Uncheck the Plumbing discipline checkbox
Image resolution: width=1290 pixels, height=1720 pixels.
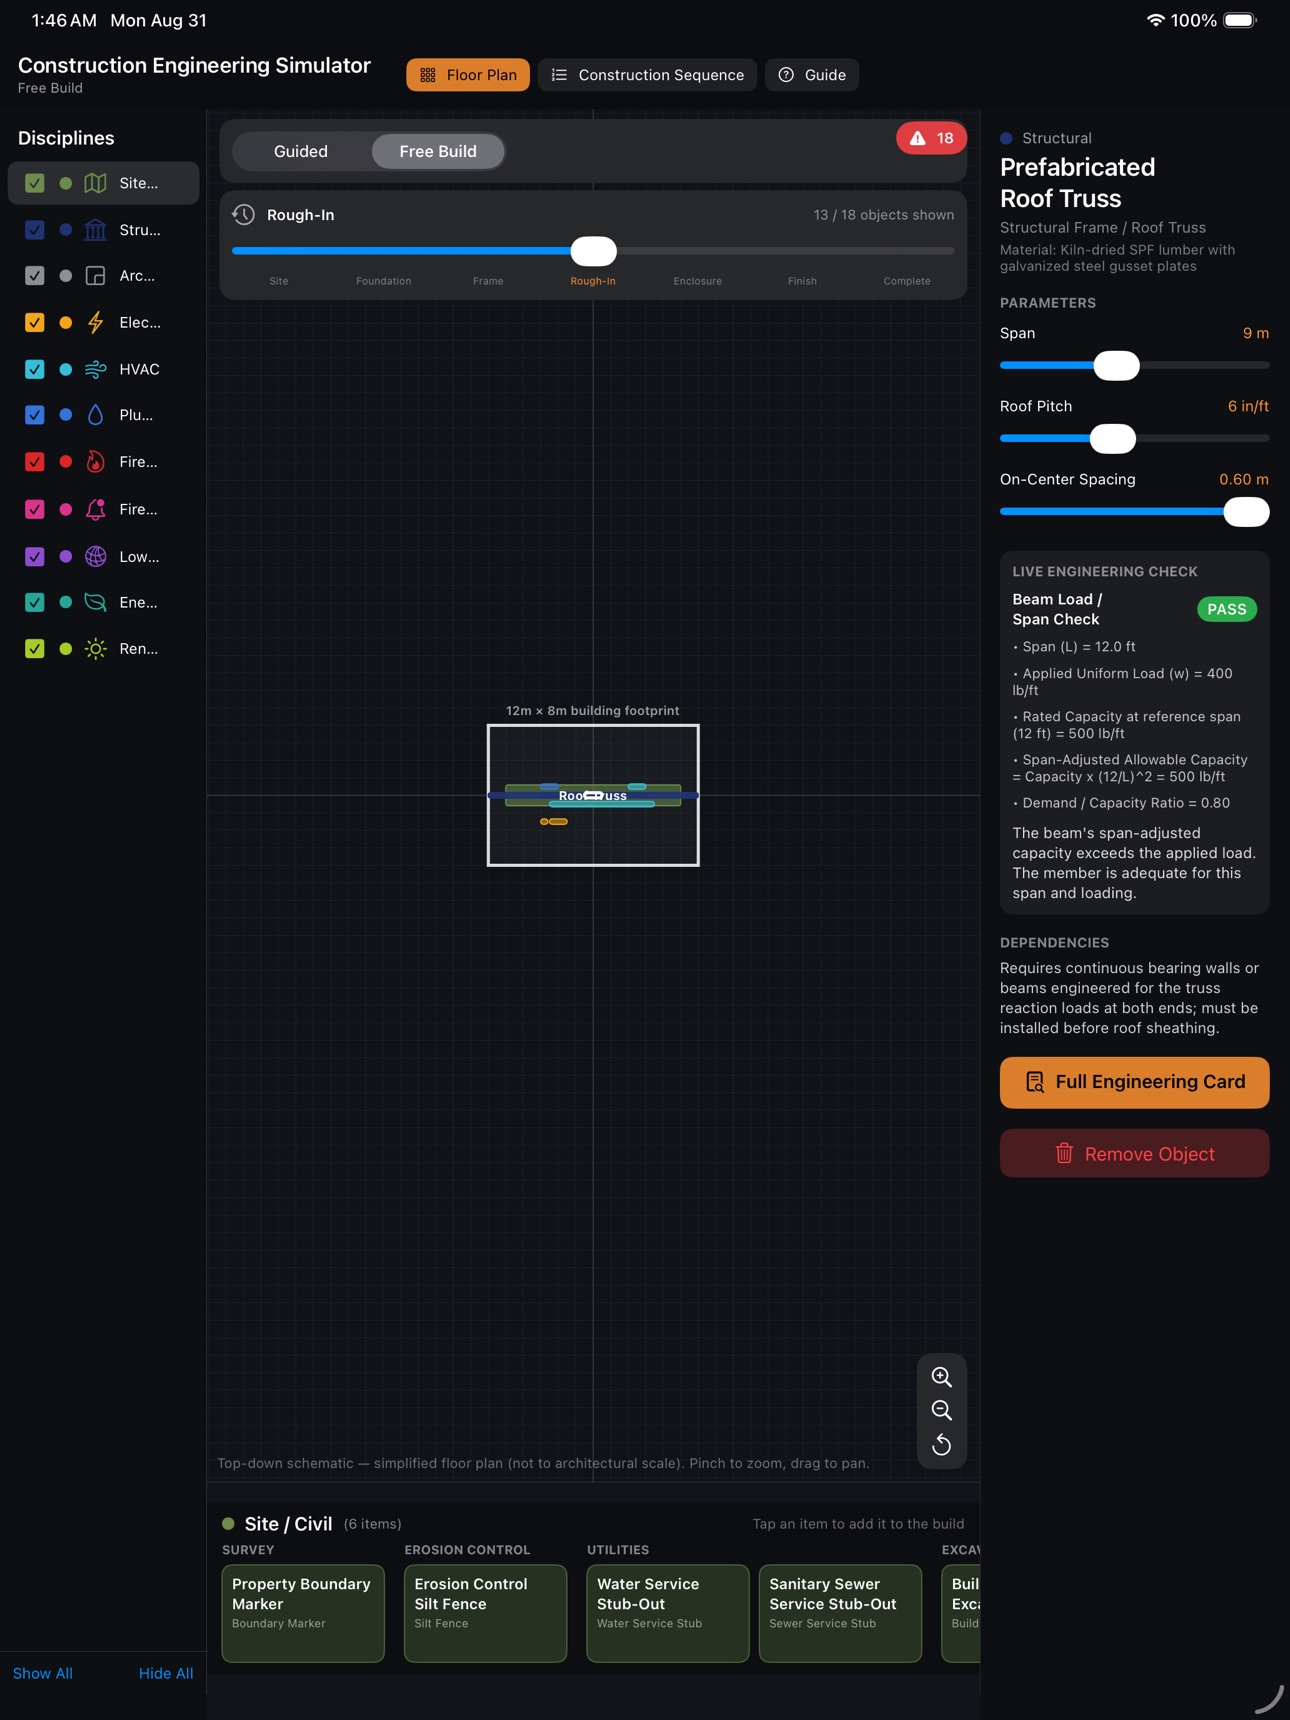pos(35,415)
